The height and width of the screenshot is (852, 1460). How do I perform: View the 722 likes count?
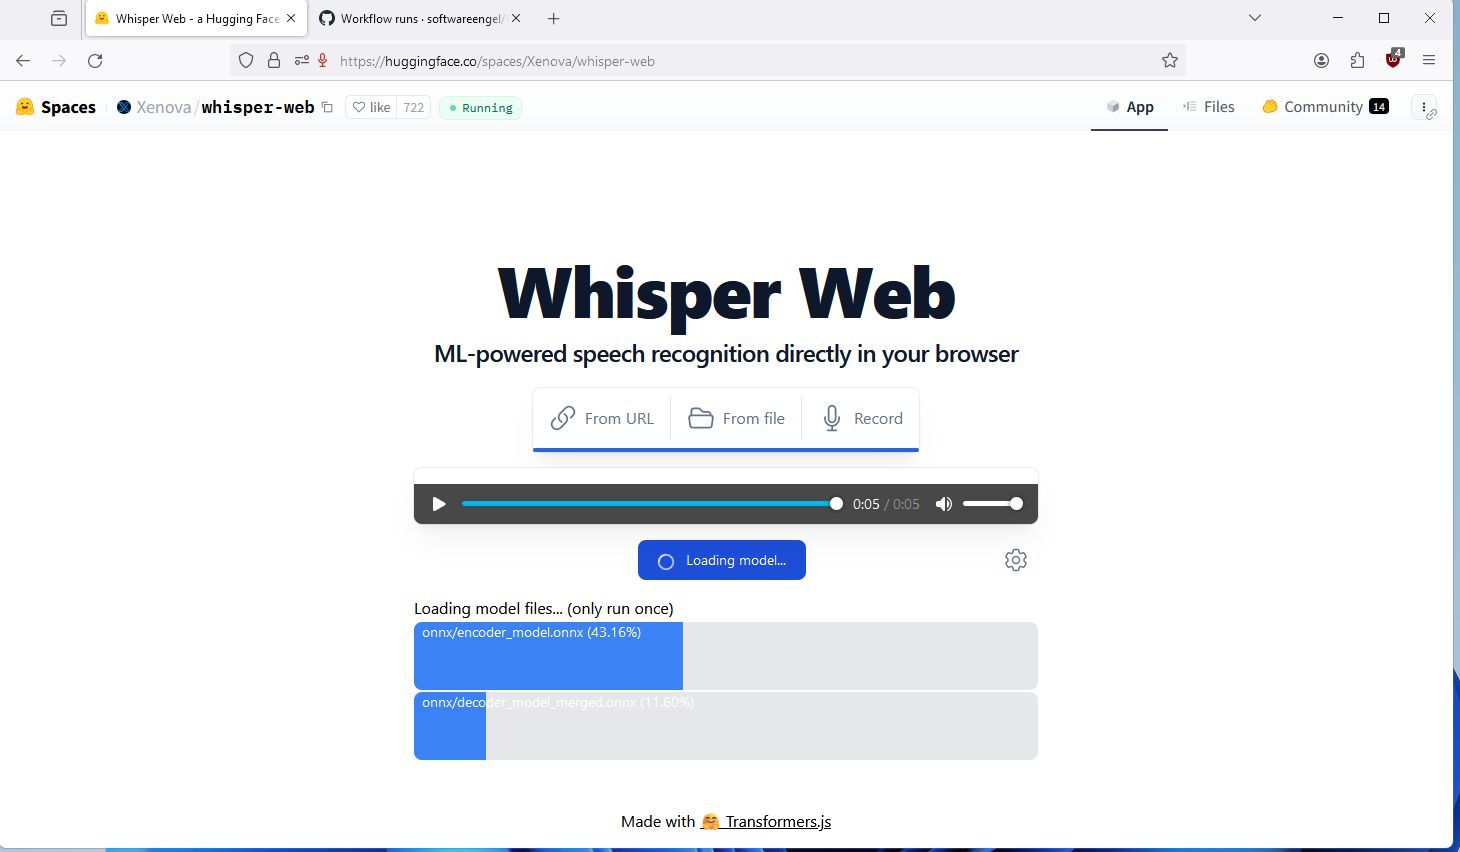click(x=414, y=107)
